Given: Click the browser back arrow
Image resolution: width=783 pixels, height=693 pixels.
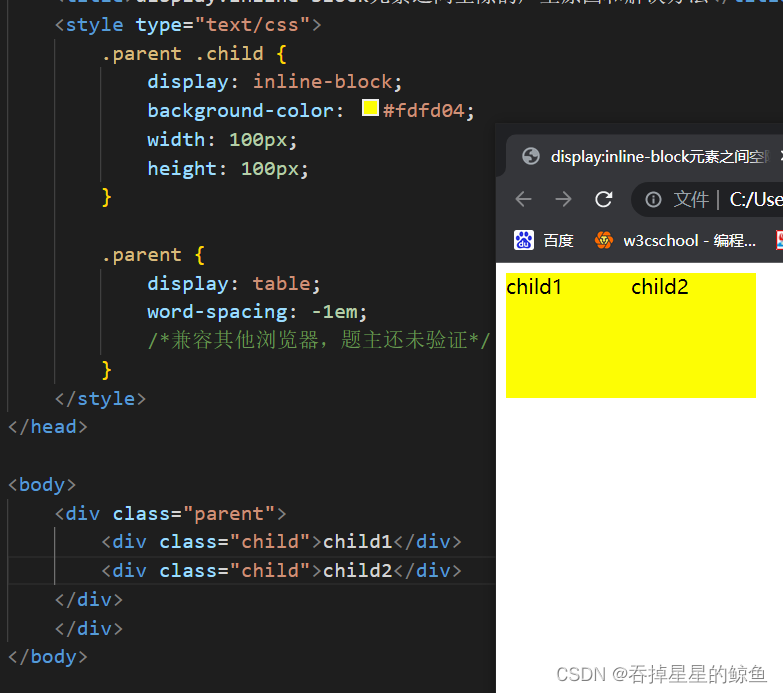Looking at the screenshot, I should click(523, 199).
